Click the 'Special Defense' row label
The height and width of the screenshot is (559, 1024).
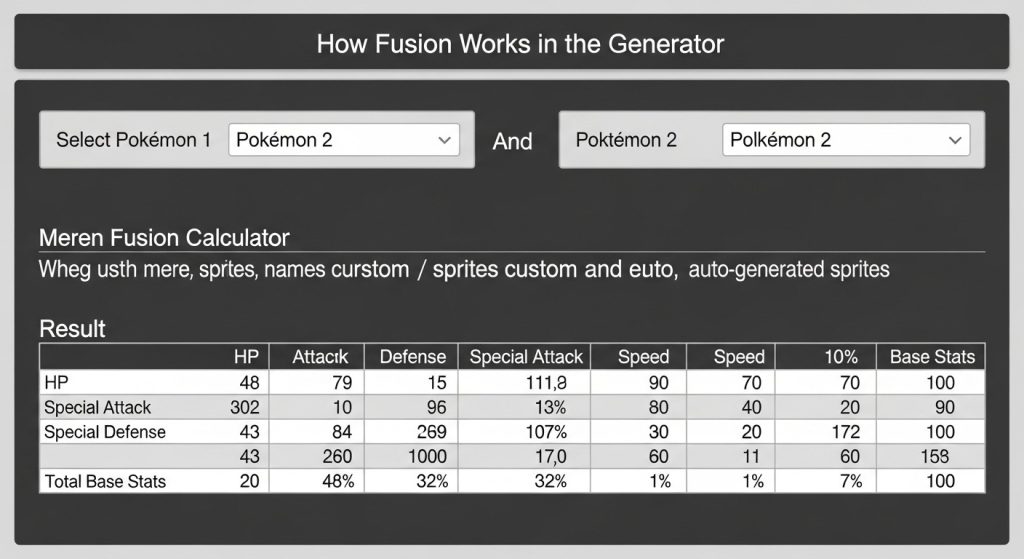(x=104, y=432)
